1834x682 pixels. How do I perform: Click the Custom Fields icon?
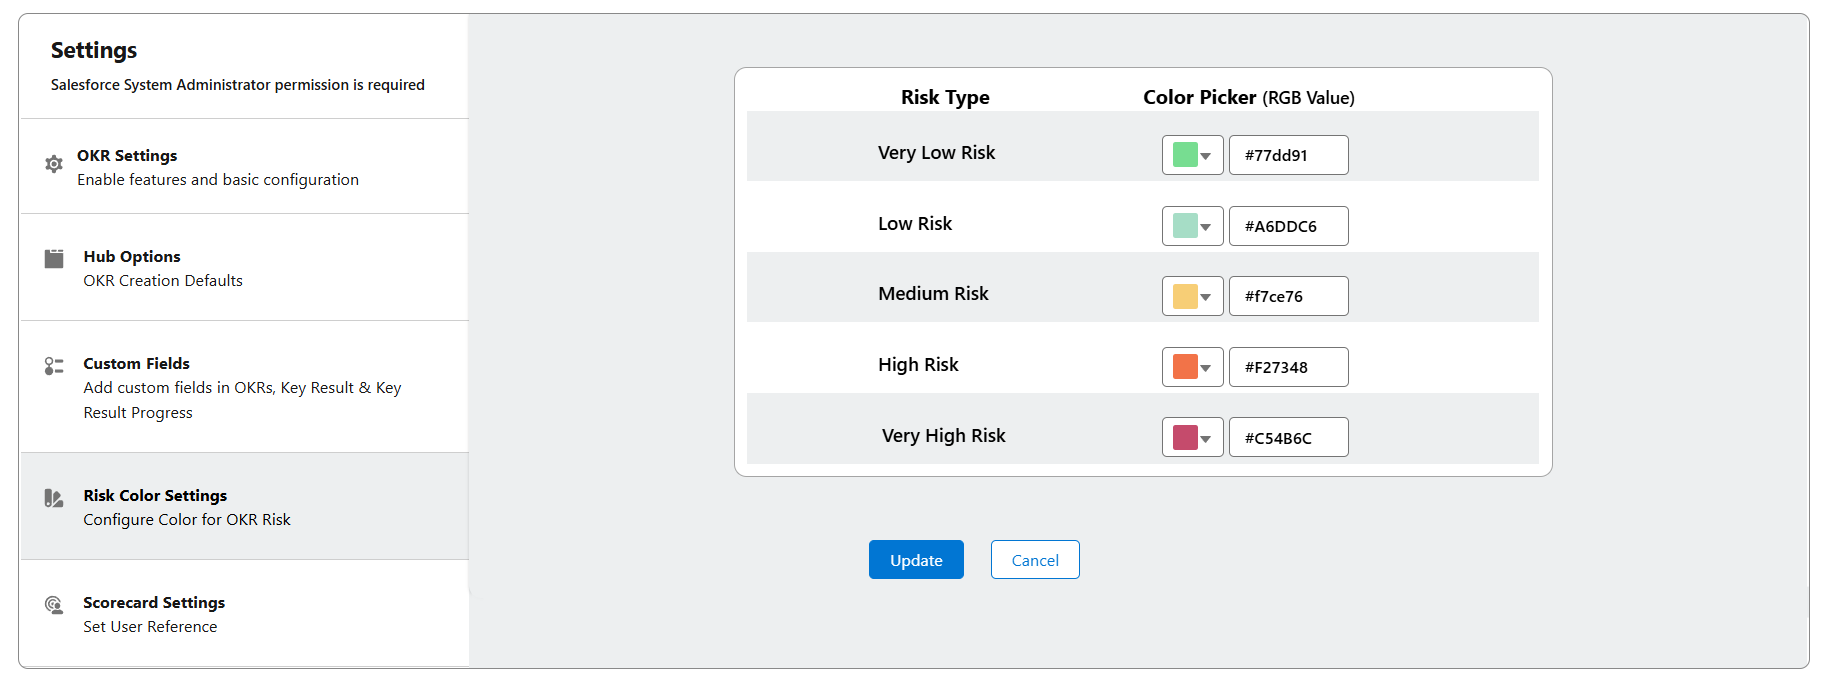[54, 366]
